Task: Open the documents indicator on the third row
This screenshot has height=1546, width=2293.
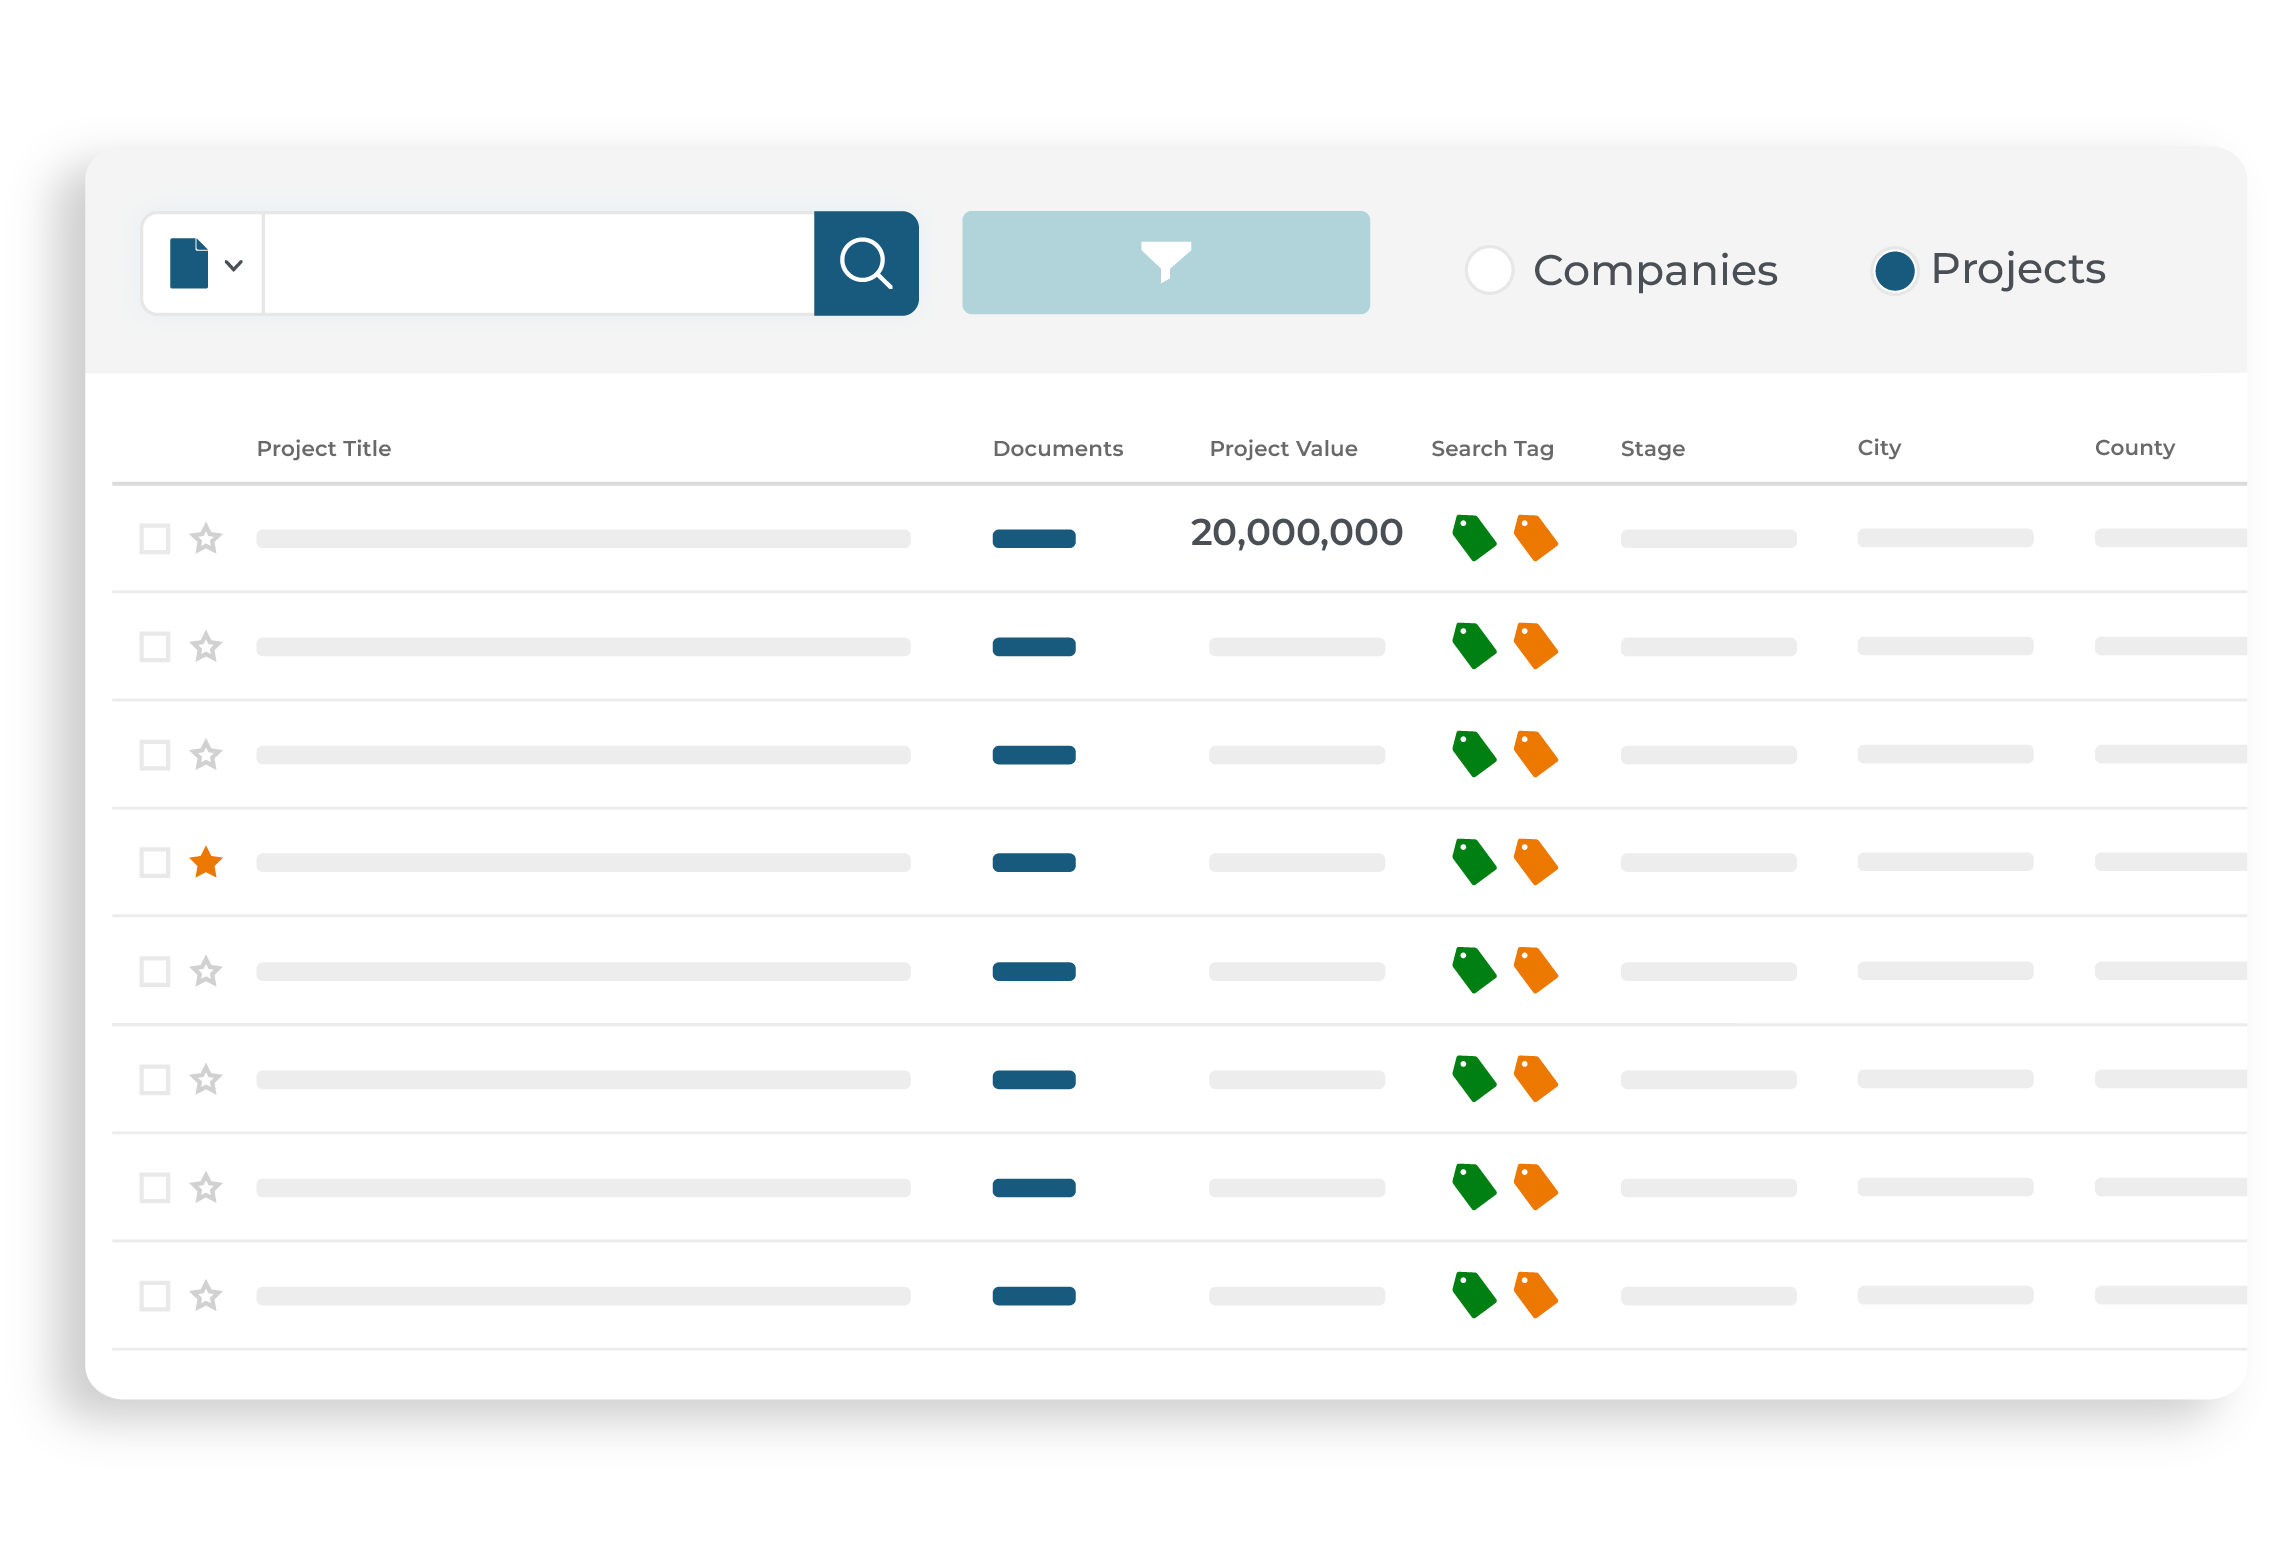Action: (1033, 754)
